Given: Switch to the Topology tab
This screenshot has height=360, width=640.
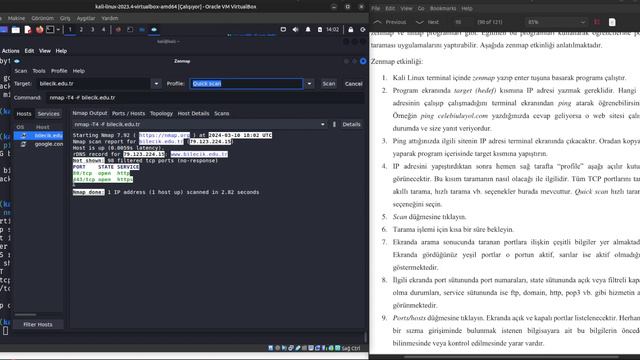Looking at the screenshot, I should [x=161, y=113].
